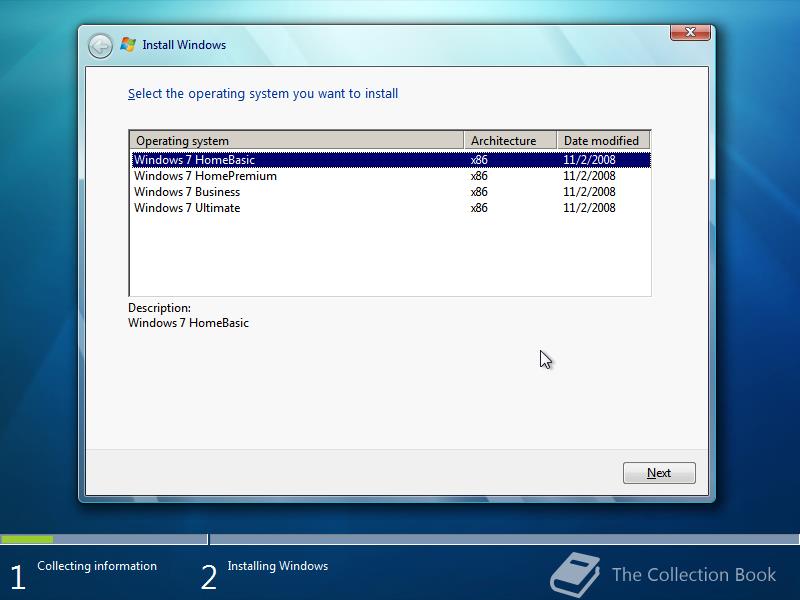Screen dimensions: 800x600
Task: Click x86 architecture in HomeBasic row
Action: 479,160
